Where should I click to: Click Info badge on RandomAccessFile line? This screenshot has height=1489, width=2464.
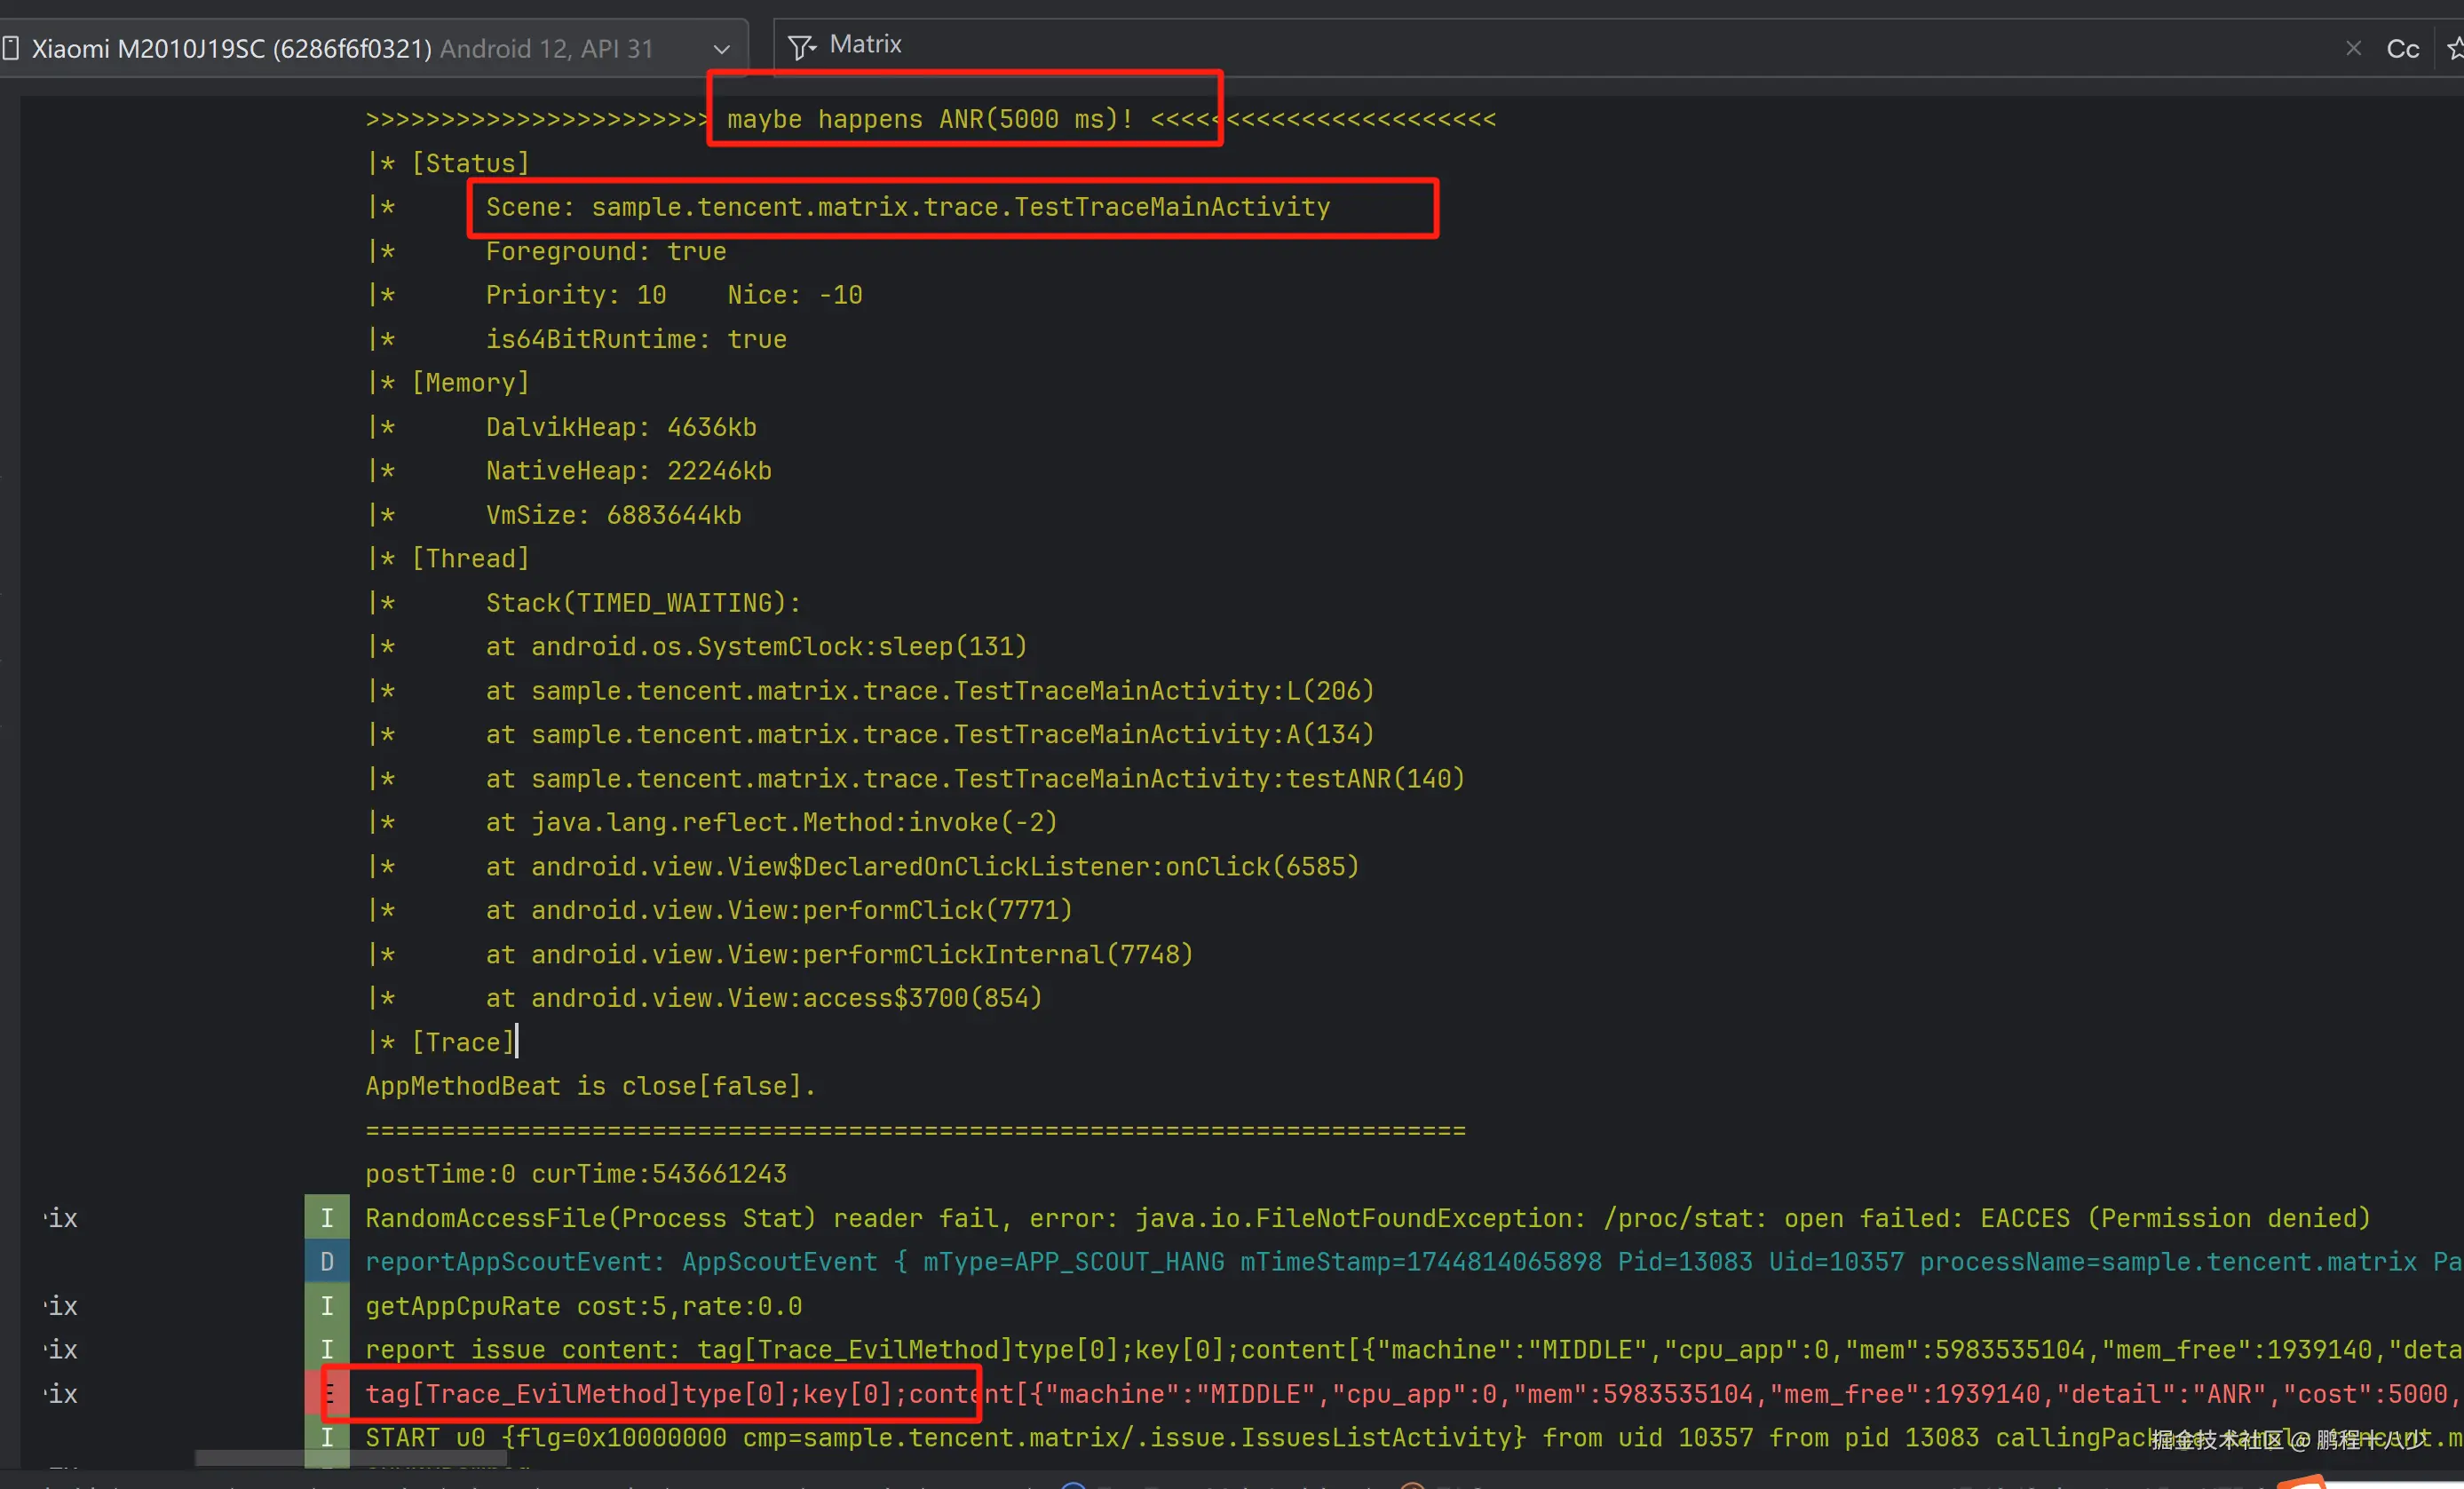pyautogui.click(x=327, y=1218)
